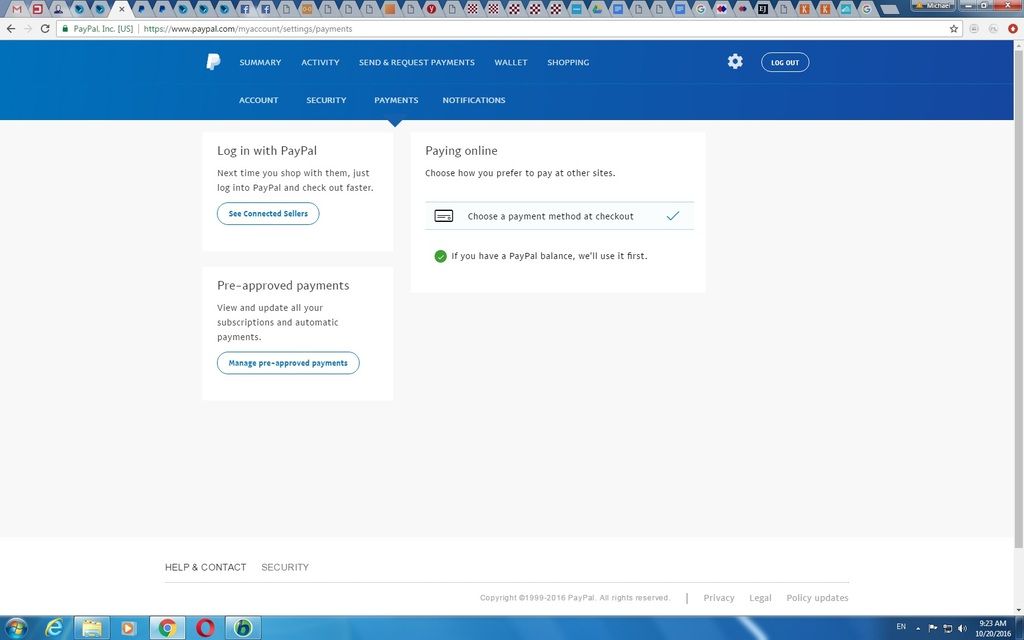Click the 'Log in with PayPal' heading
The width and height of the screenshot is (1024, 640).
pos(267,151)
